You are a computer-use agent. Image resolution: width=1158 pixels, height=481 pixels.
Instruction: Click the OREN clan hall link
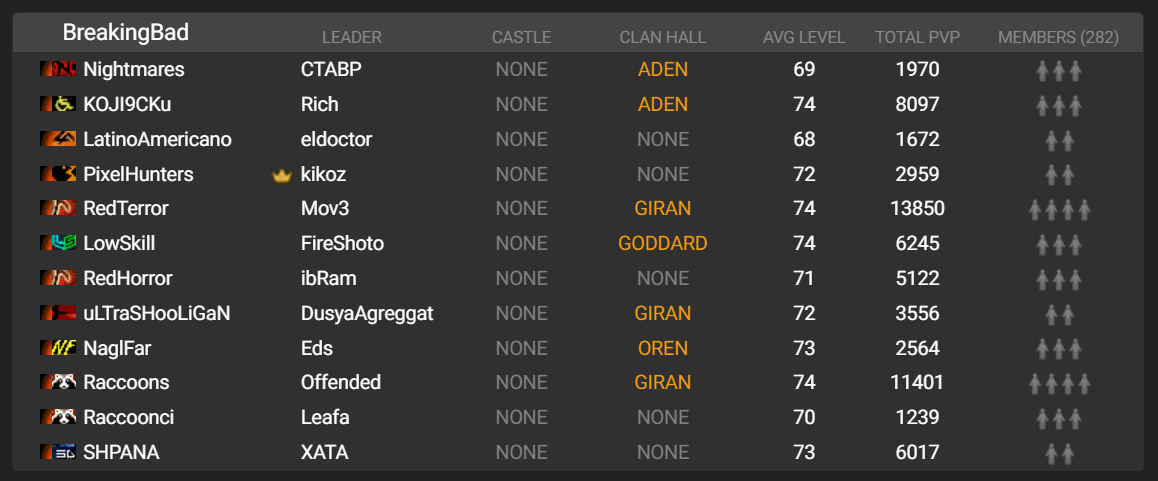(x=663, y=348)
